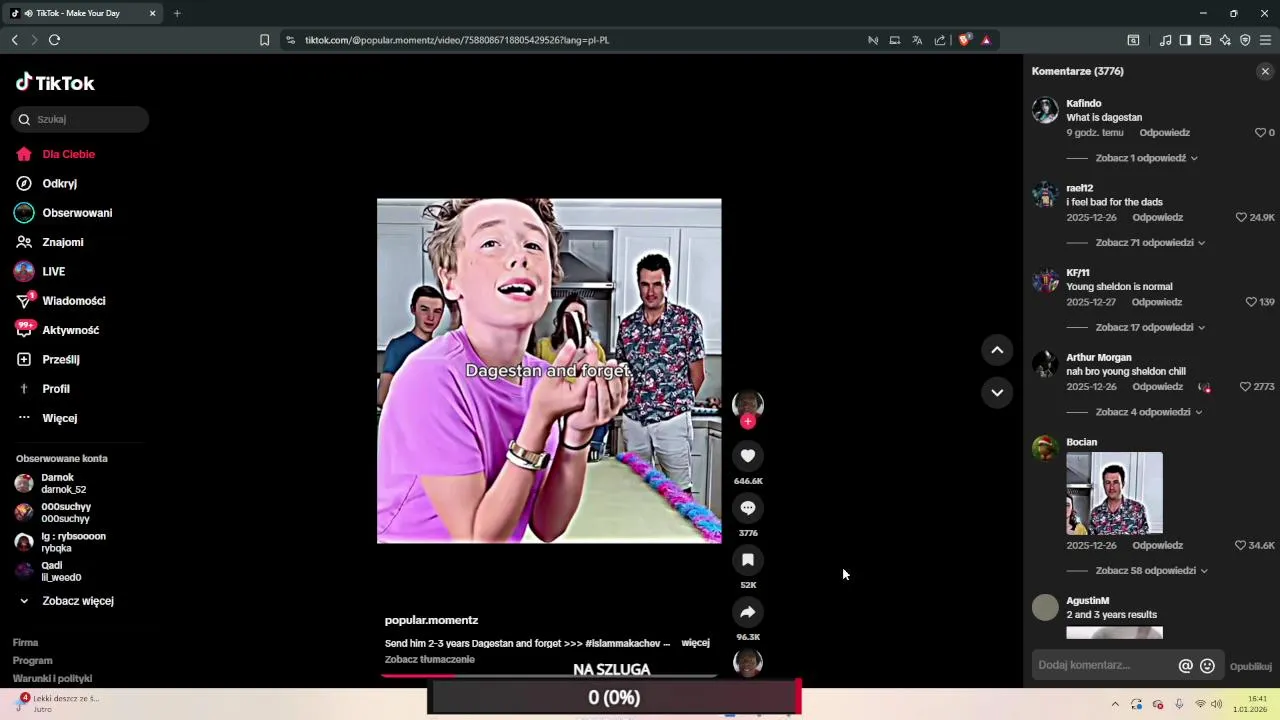Go to the previous video with up arrow
This screenshot has width=1280, height=720.
[997, 350]
